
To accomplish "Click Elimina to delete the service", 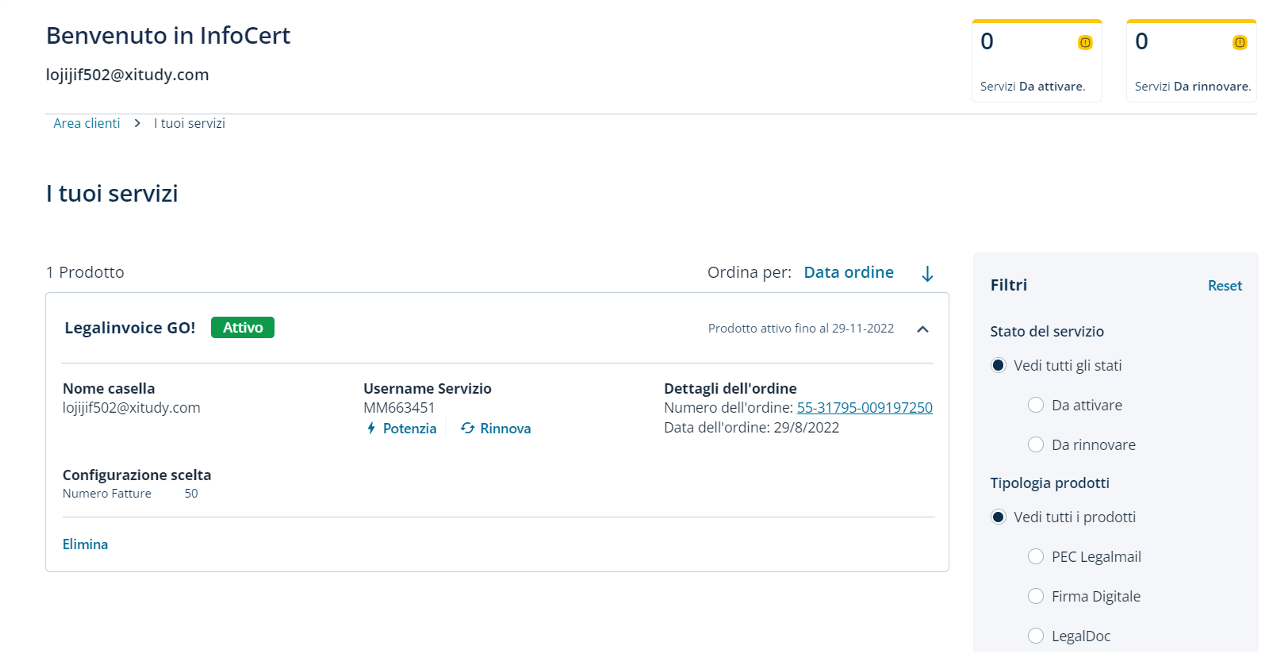I will [85, 544].
